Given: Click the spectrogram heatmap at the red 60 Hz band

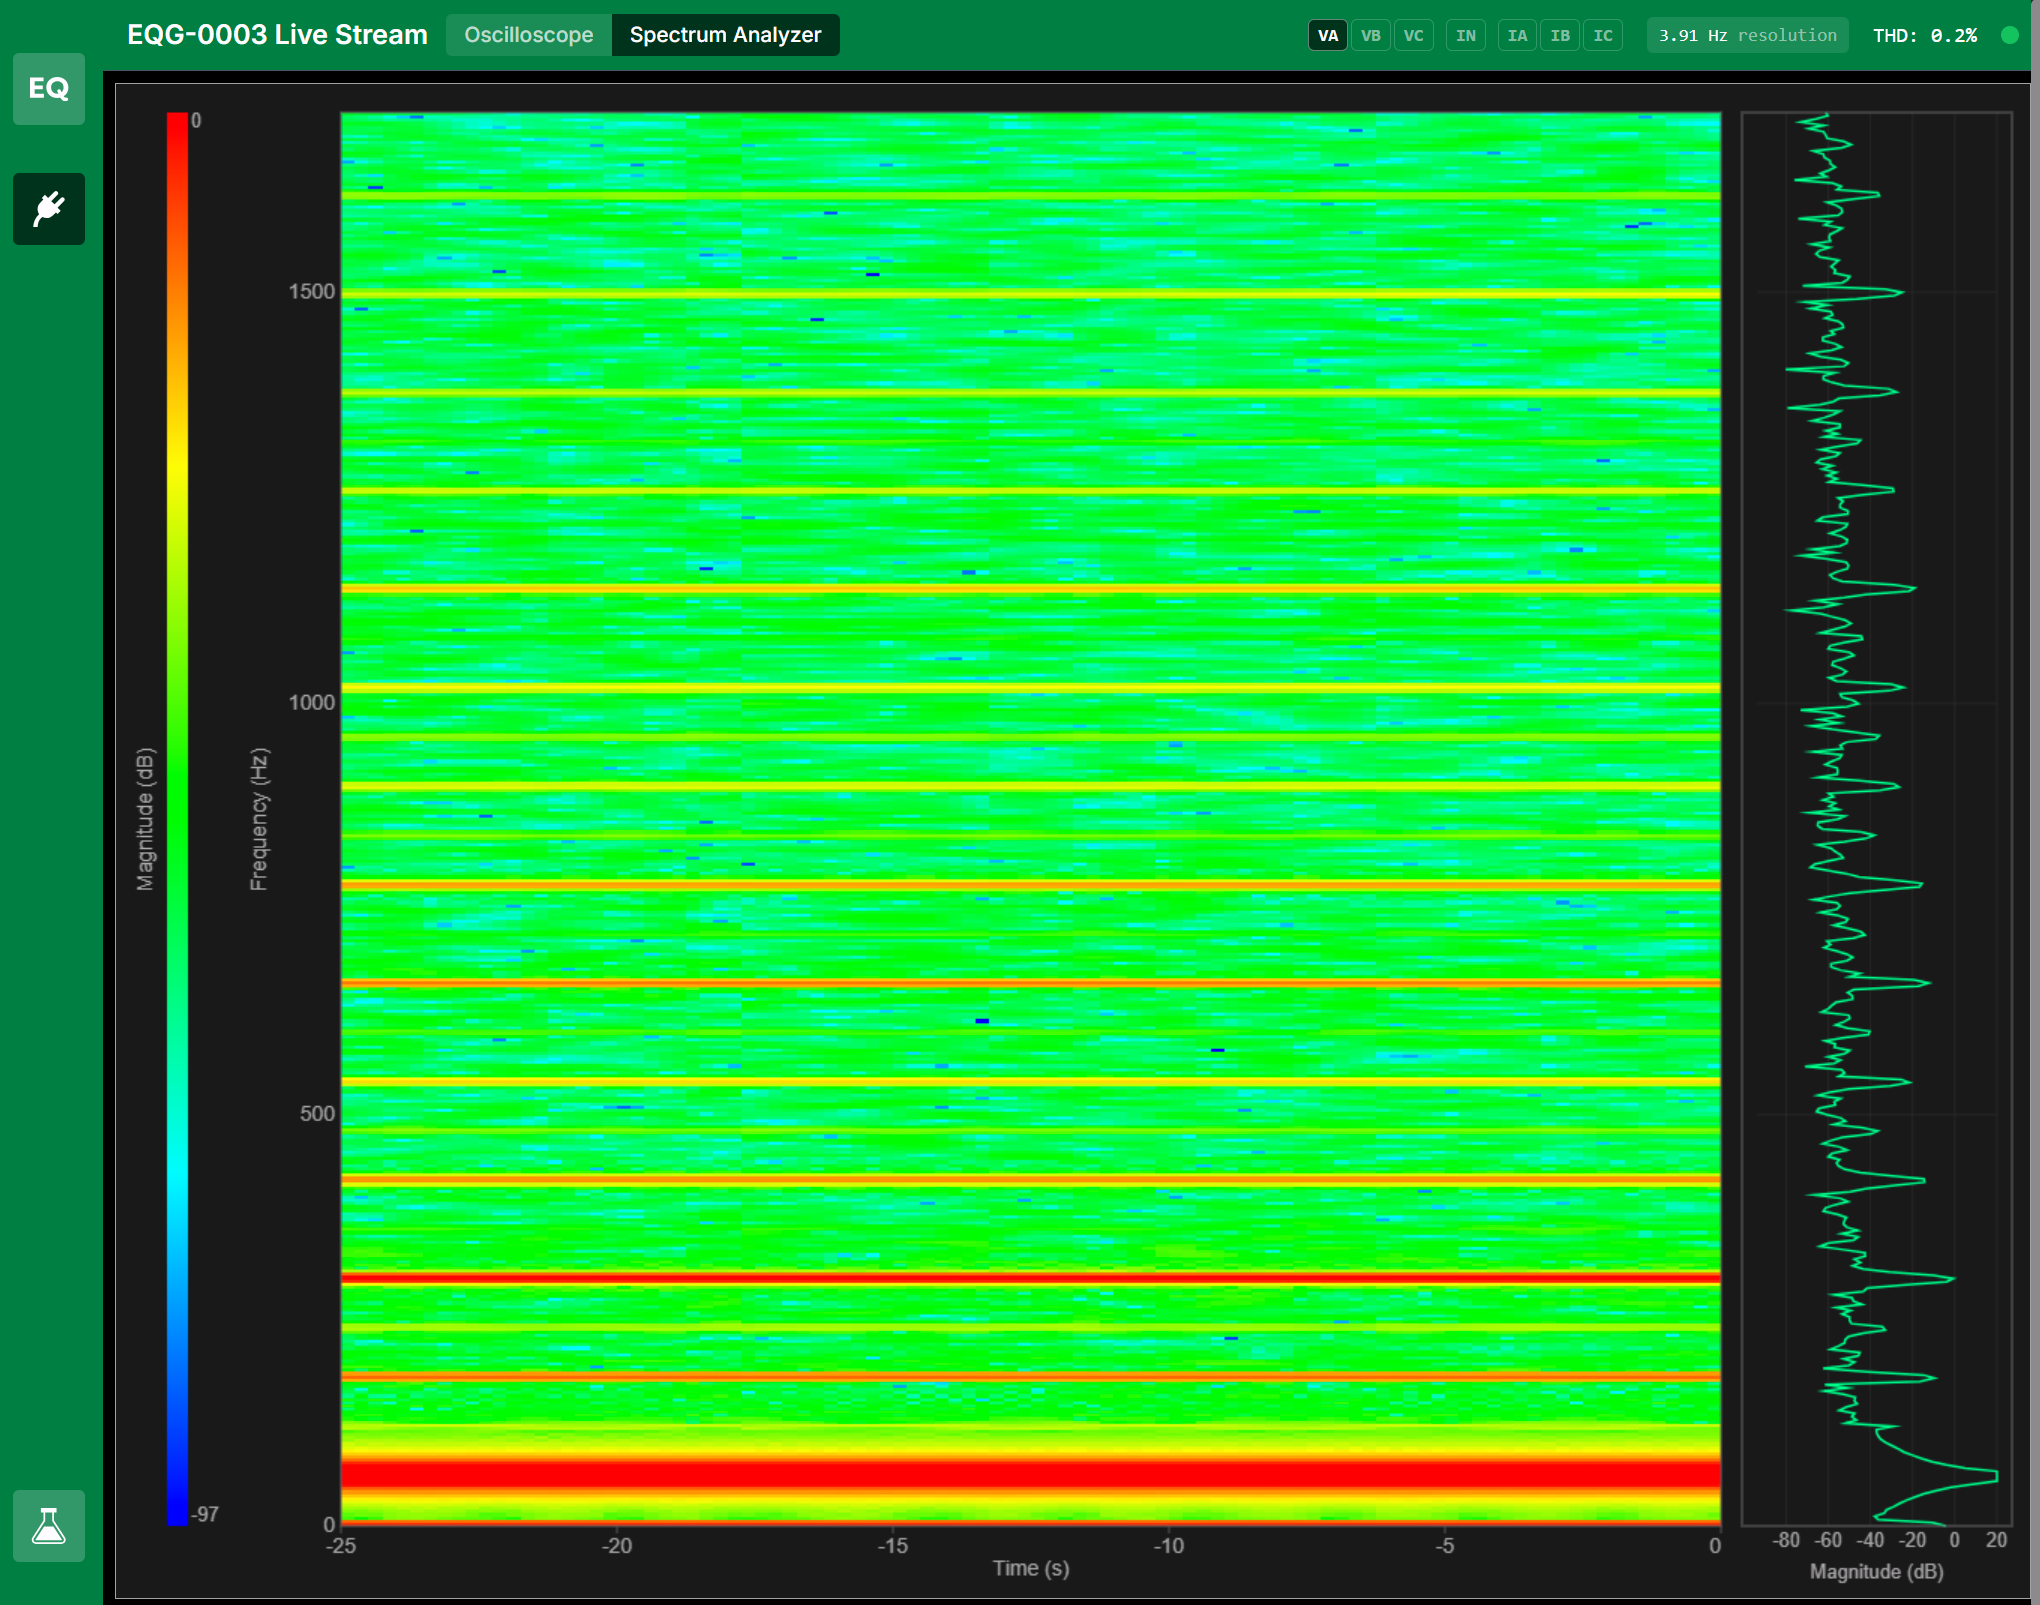Looking at the screenshot, I should [x=1030, y=1475].
